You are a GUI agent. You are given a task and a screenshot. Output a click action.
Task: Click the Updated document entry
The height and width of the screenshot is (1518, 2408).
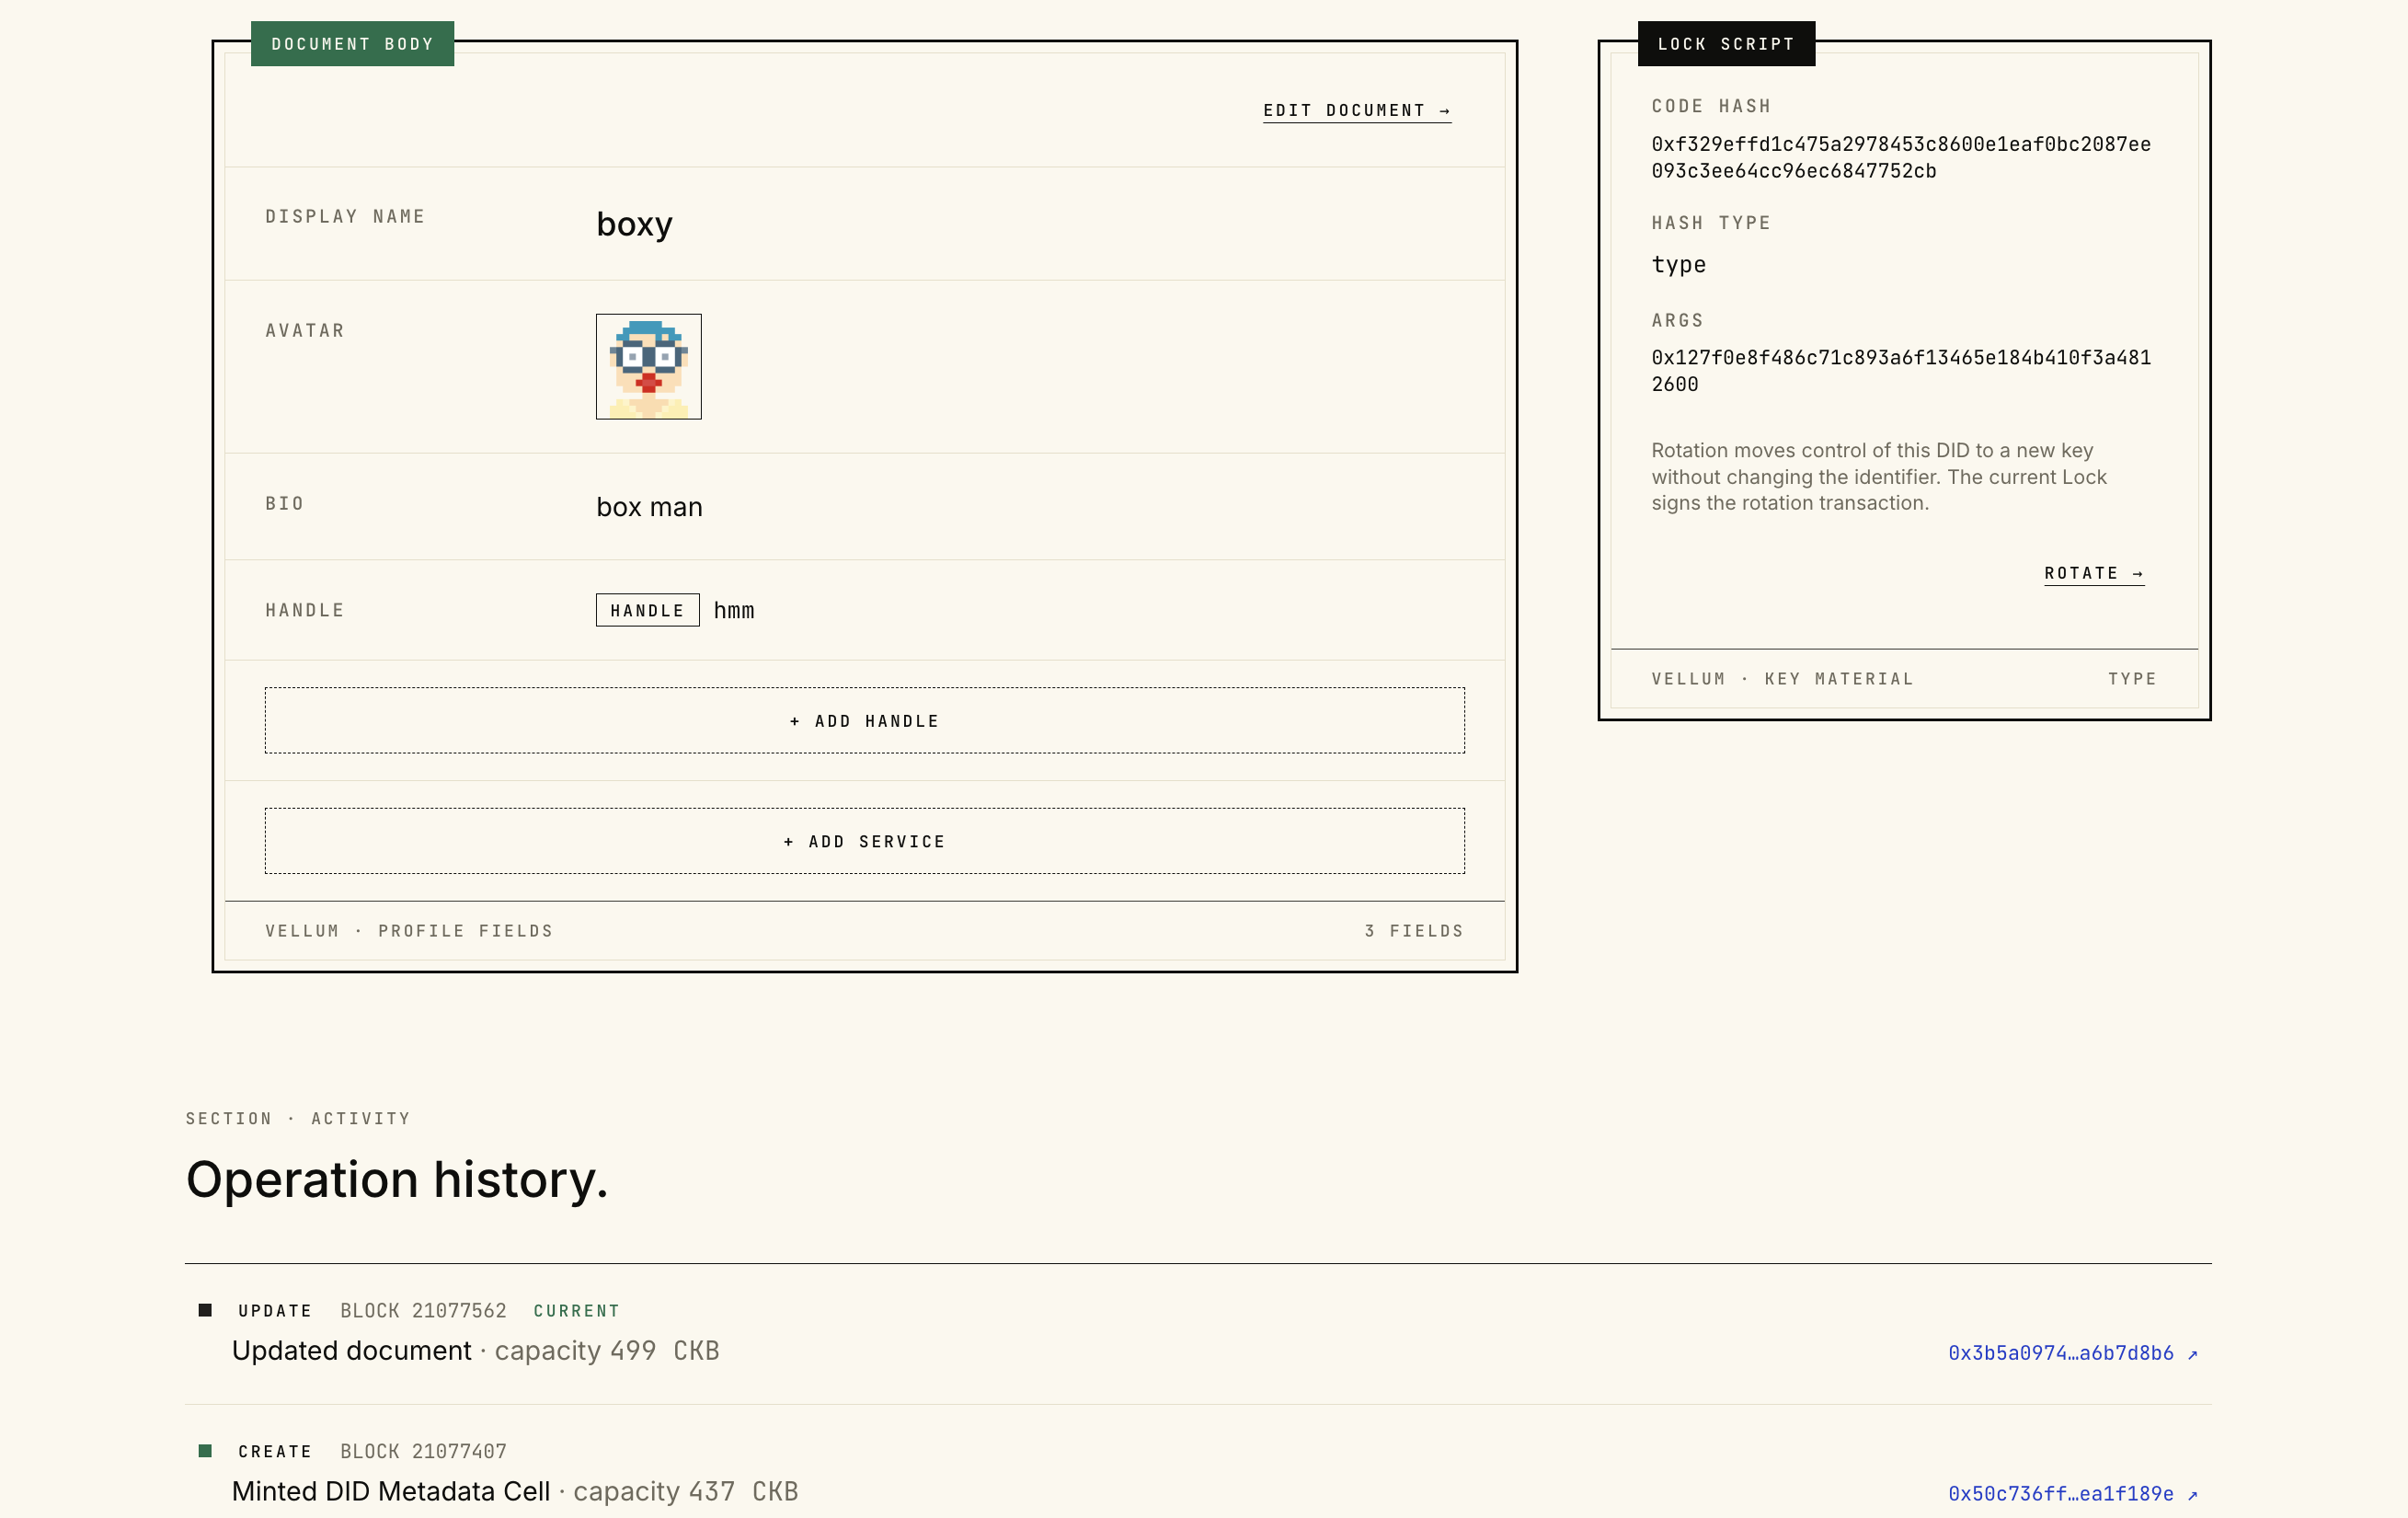[351, 1351]
